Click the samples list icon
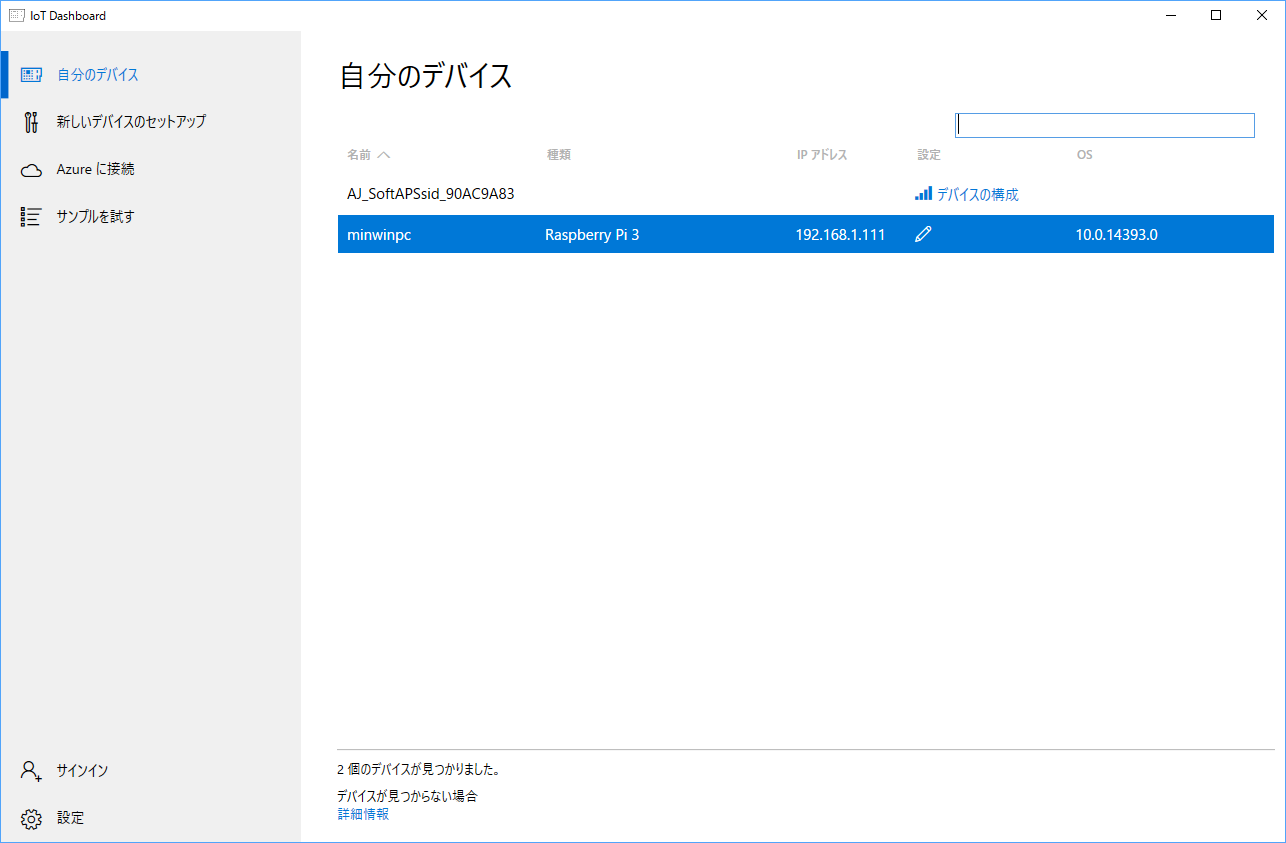The height and width of the screenshot is (843, 1286). [31, 217]
